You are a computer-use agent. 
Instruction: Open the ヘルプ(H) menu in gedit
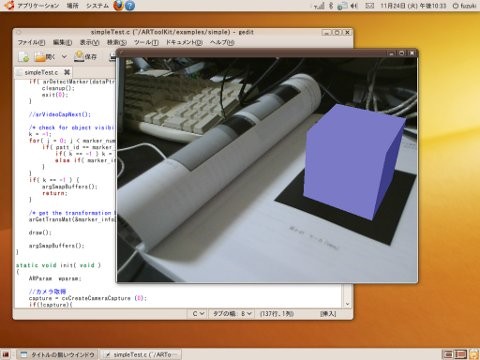[222, 42]
